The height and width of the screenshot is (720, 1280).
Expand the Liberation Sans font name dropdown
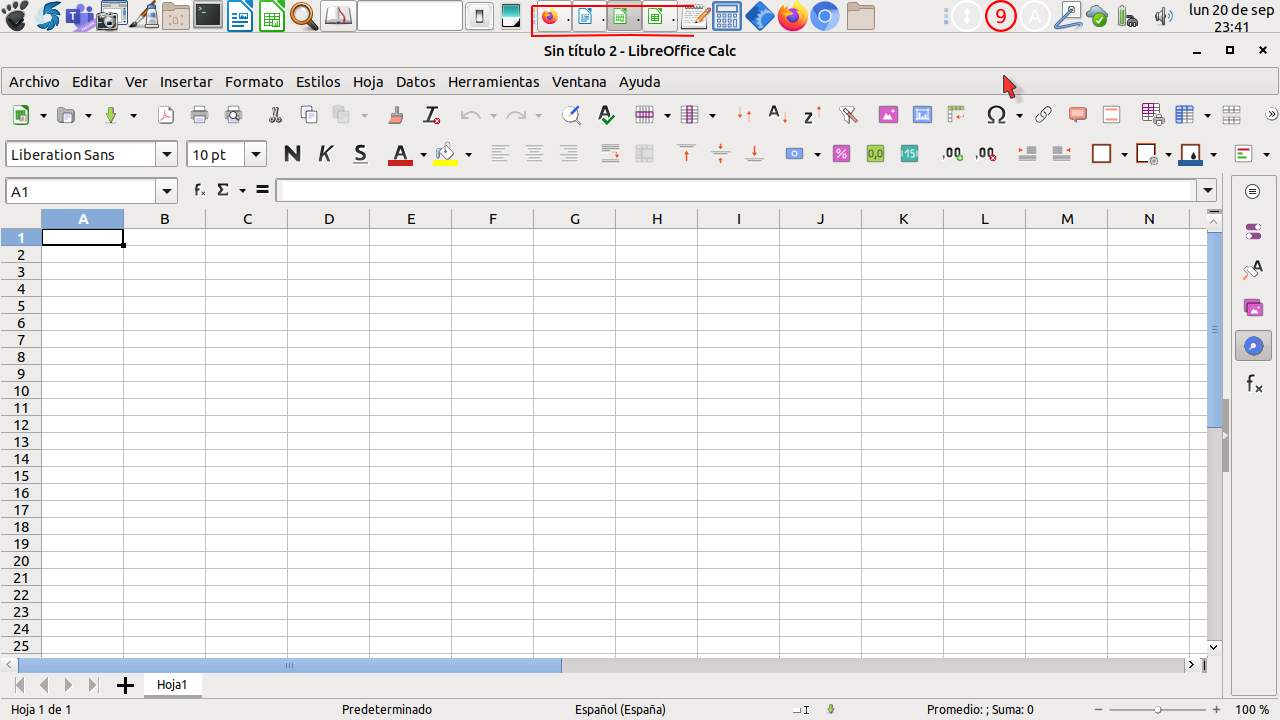tap(167, 154)
